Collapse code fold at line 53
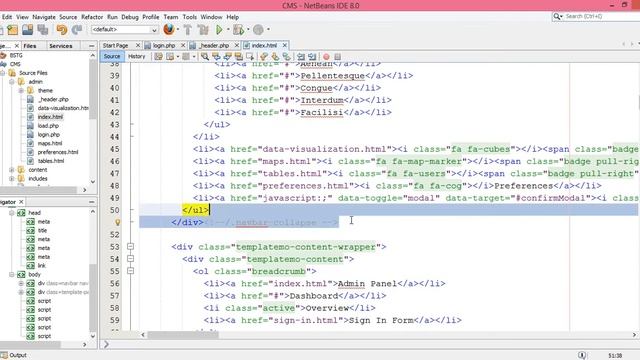Image resolution: width=640 pixels, height=360 pixels. (130, 247)
